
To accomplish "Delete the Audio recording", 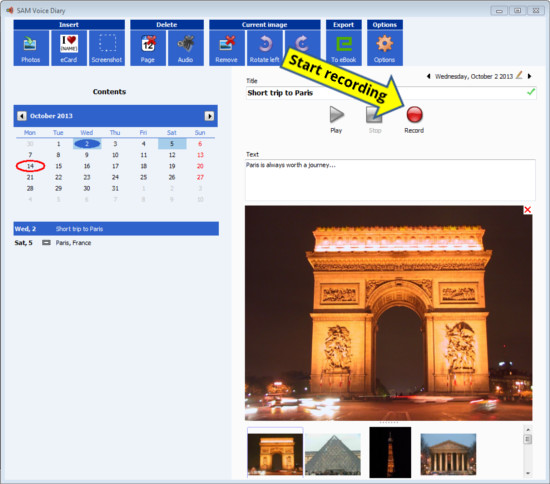I will coord(186,48).
